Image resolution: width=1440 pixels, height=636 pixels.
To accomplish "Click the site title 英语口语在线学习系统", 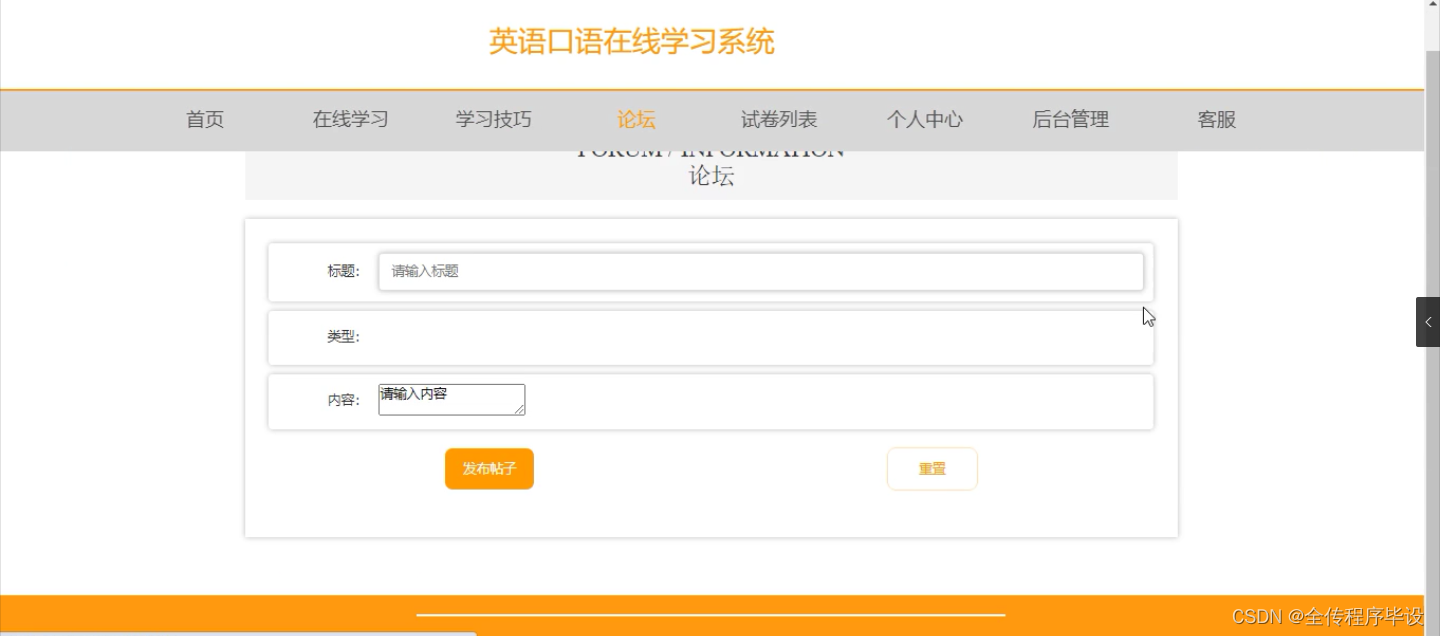I will 630,40.
